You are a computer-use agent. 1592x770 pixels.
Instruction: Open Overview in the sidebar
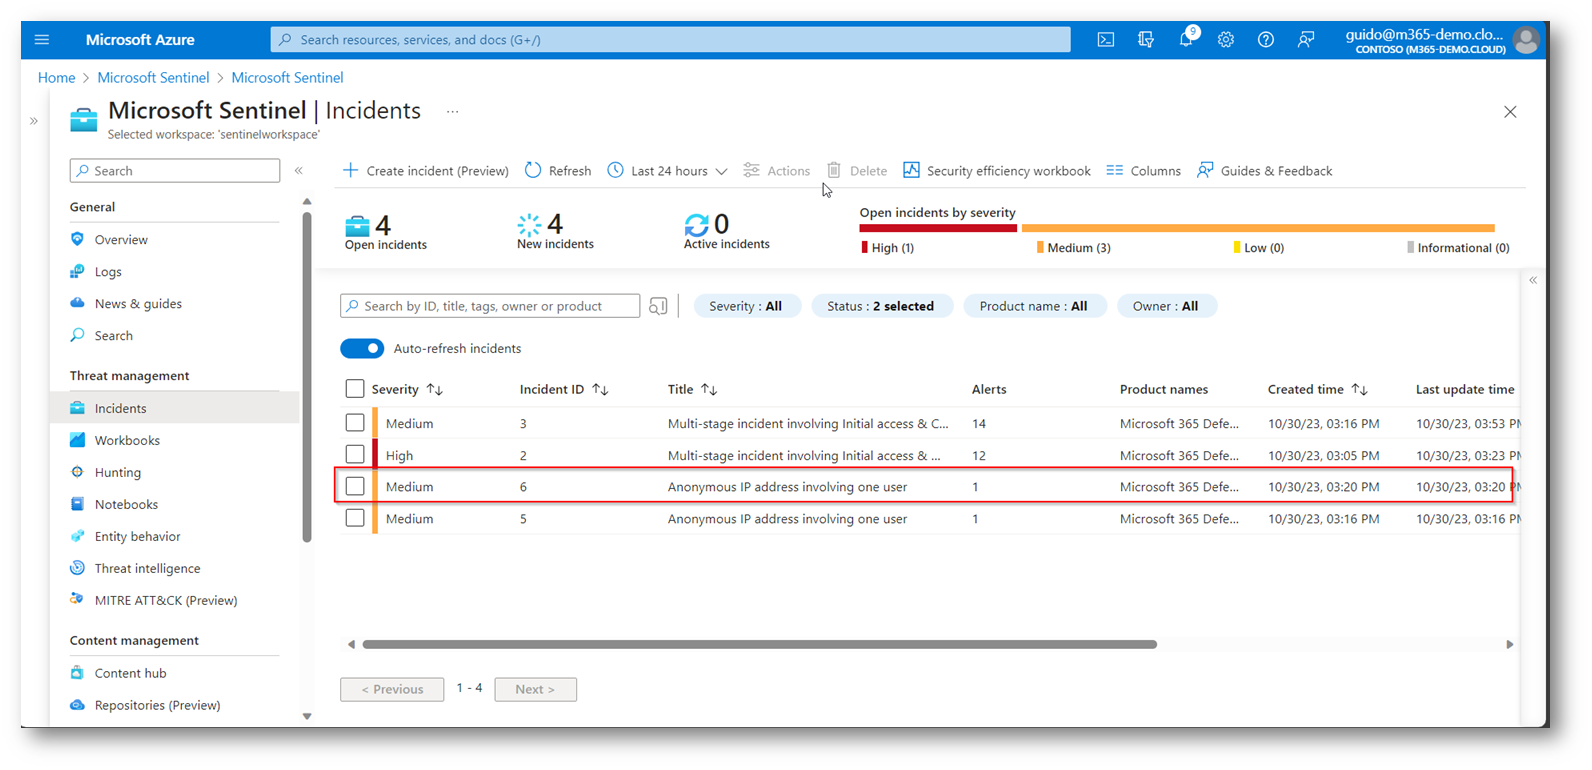(121, 240)
